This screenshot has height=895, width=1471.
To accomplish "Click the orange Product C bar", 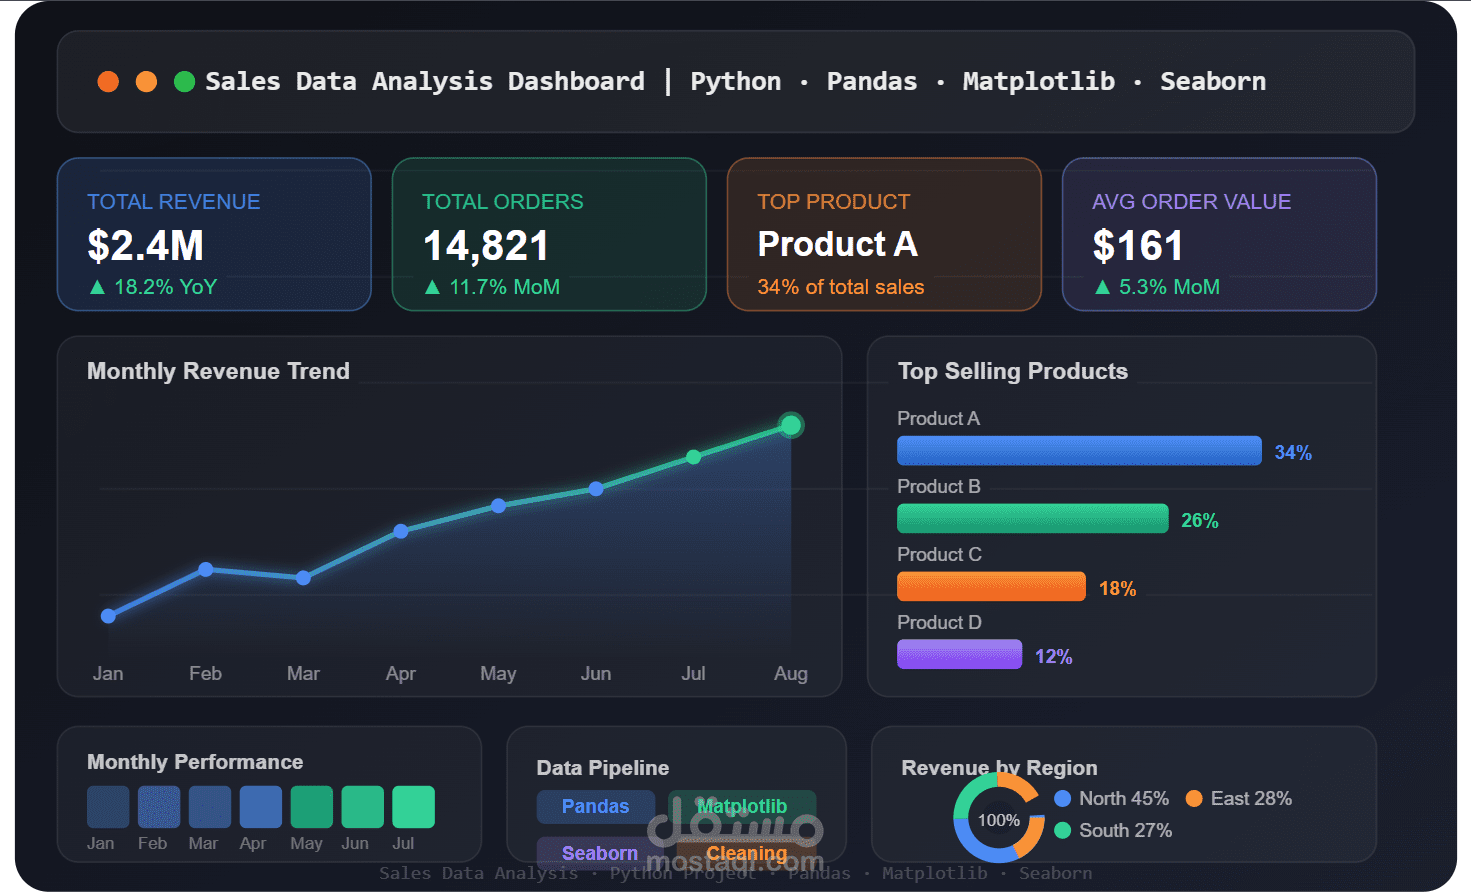I will pos(991,587).
